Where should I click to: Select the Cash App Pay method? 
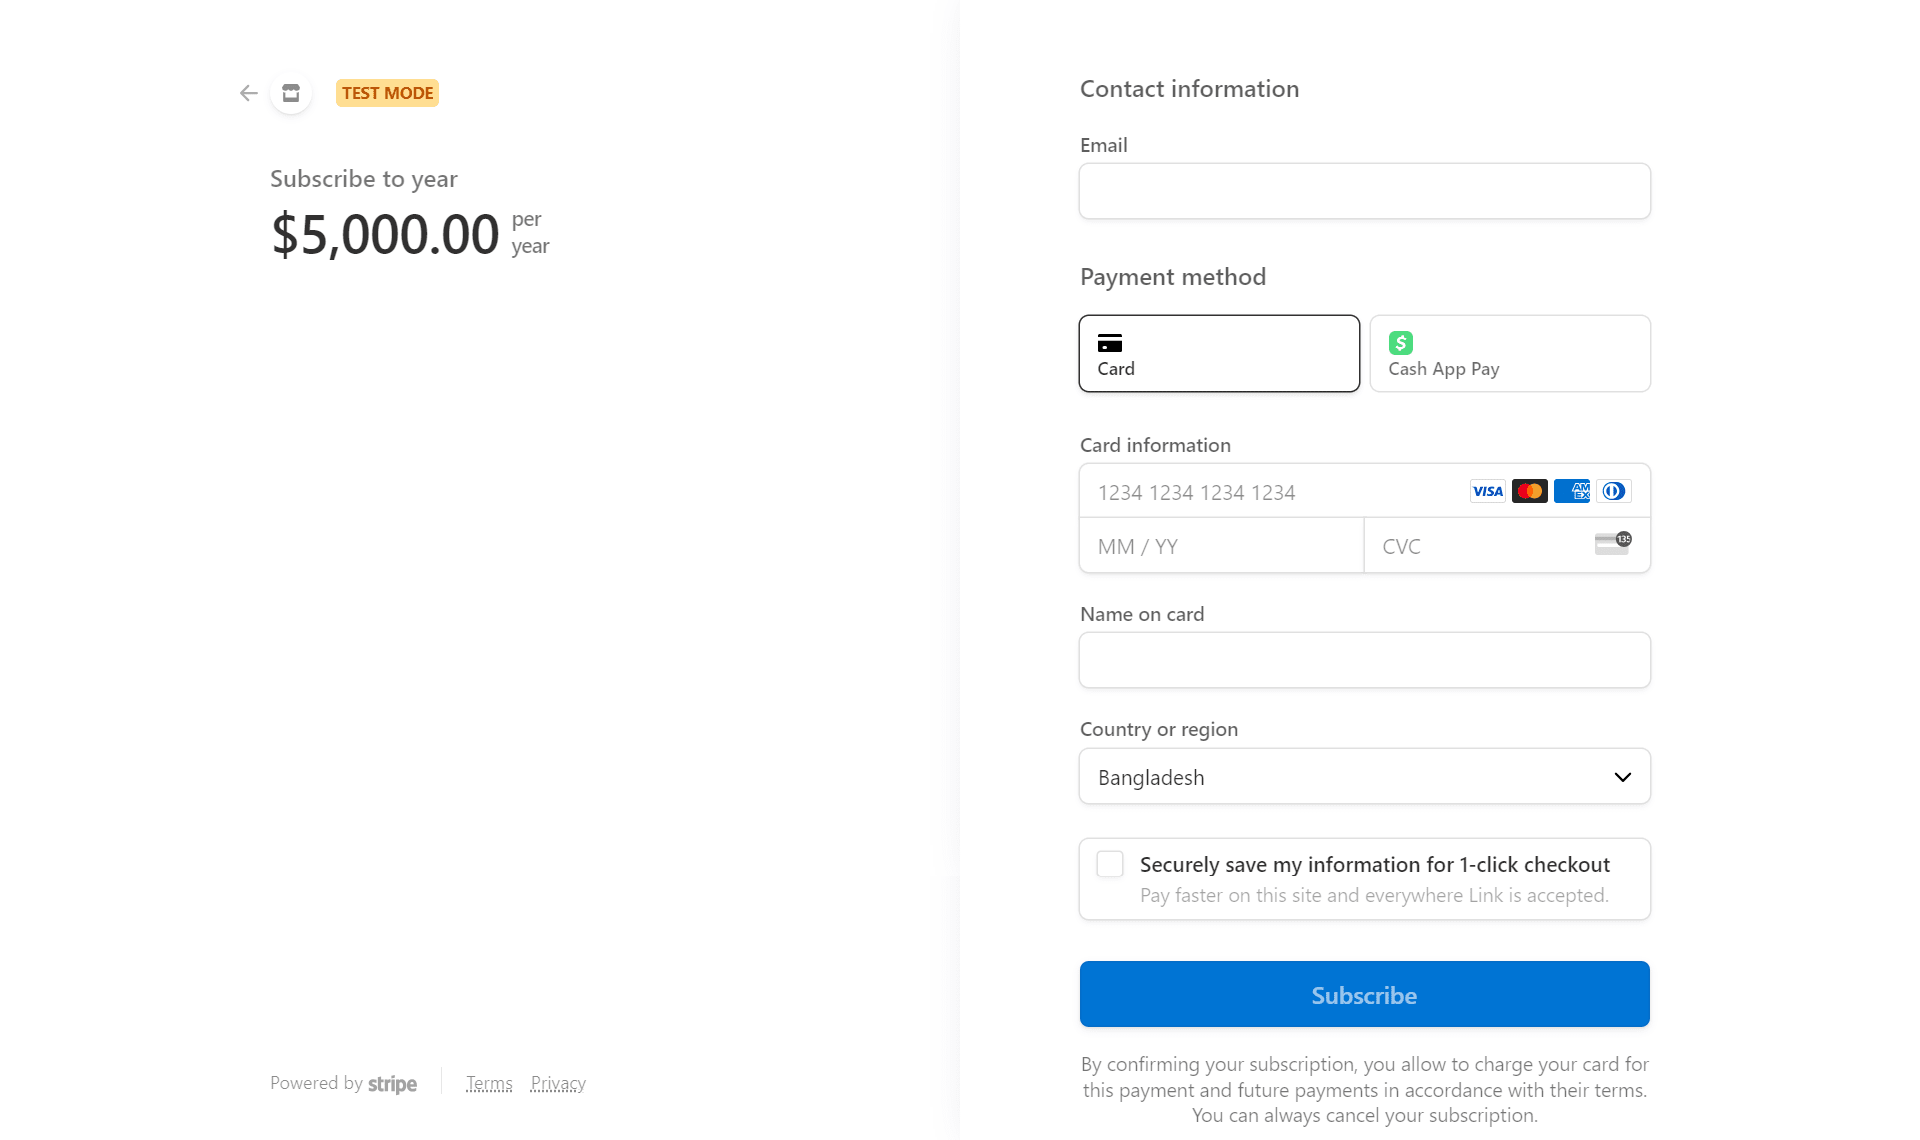tap(1509, 353)
